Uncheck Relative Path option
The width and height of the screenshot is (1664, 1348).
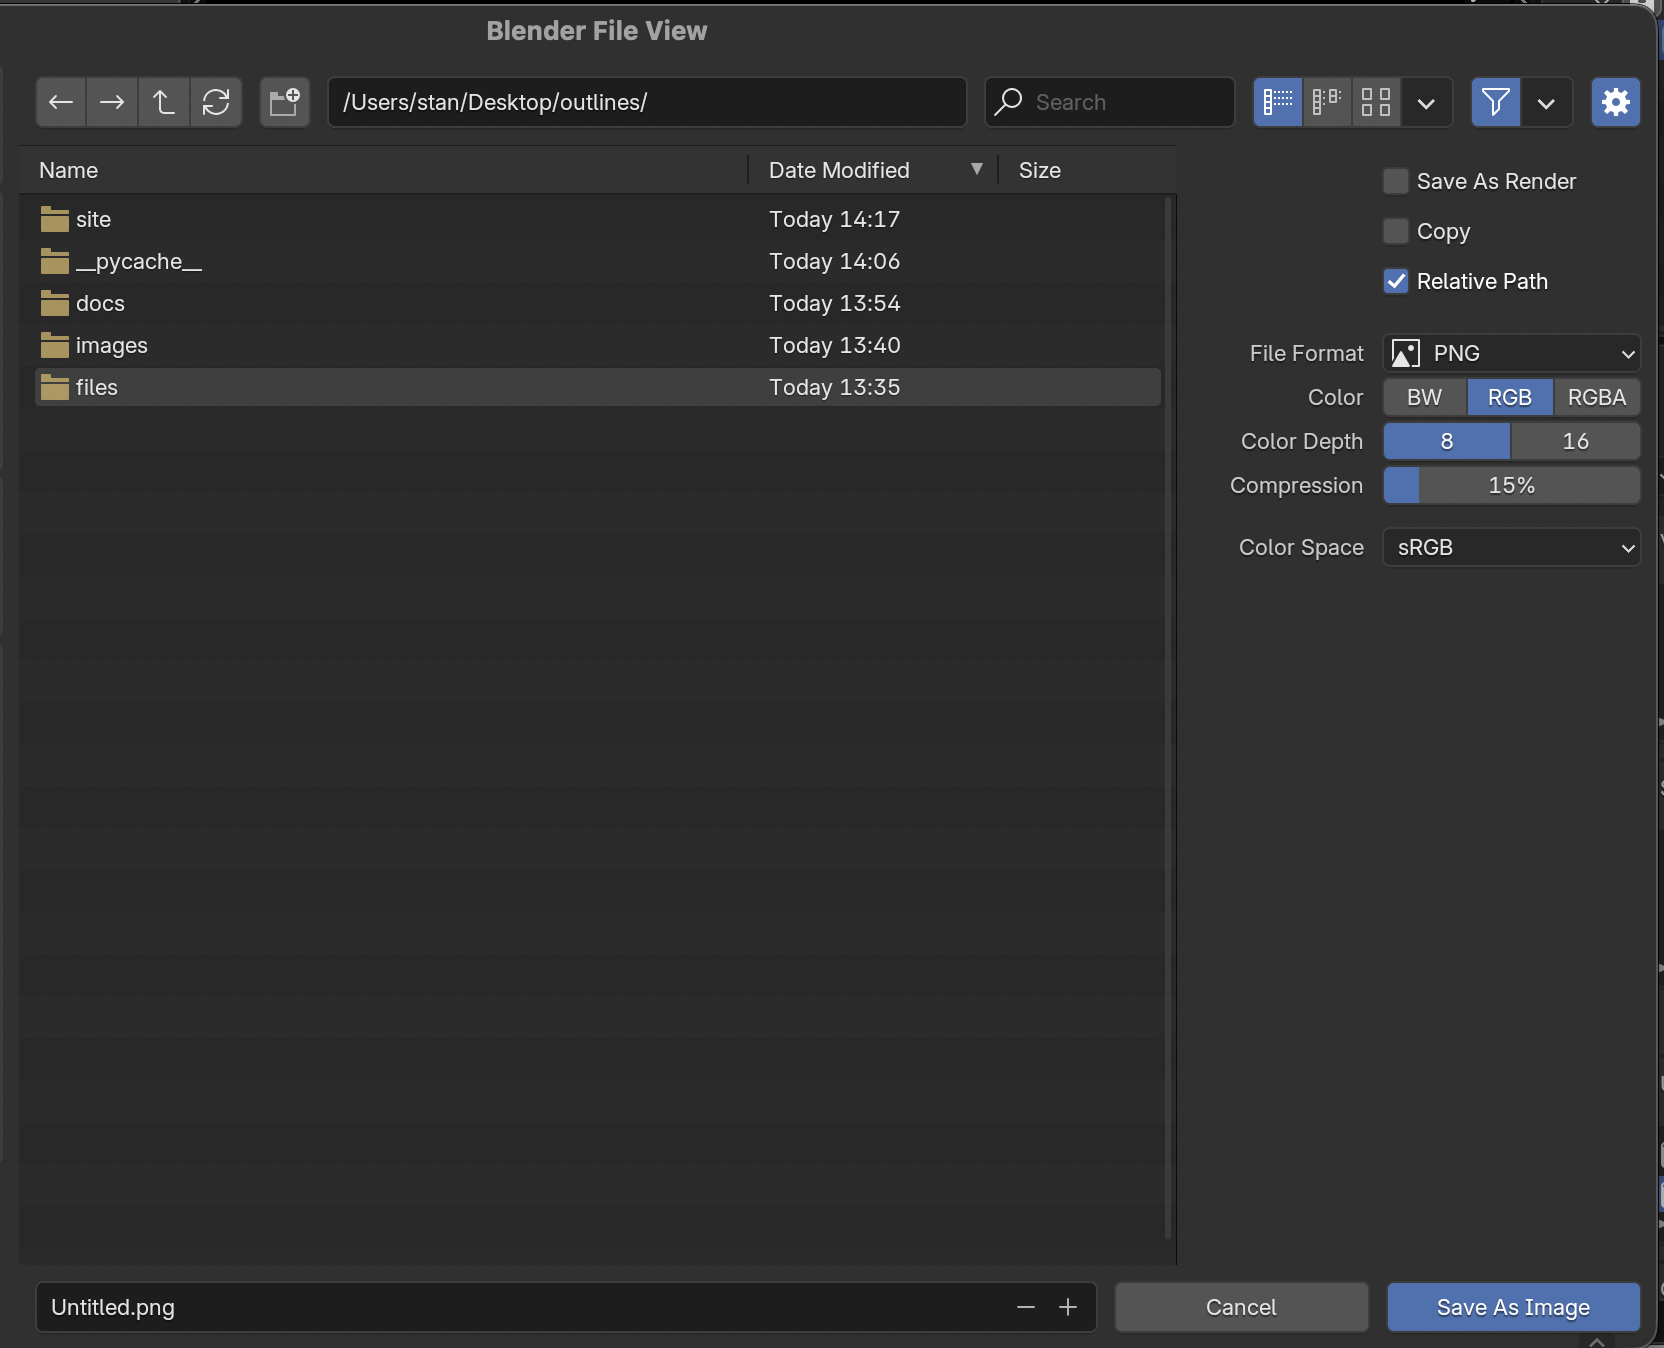[1396, 281]
